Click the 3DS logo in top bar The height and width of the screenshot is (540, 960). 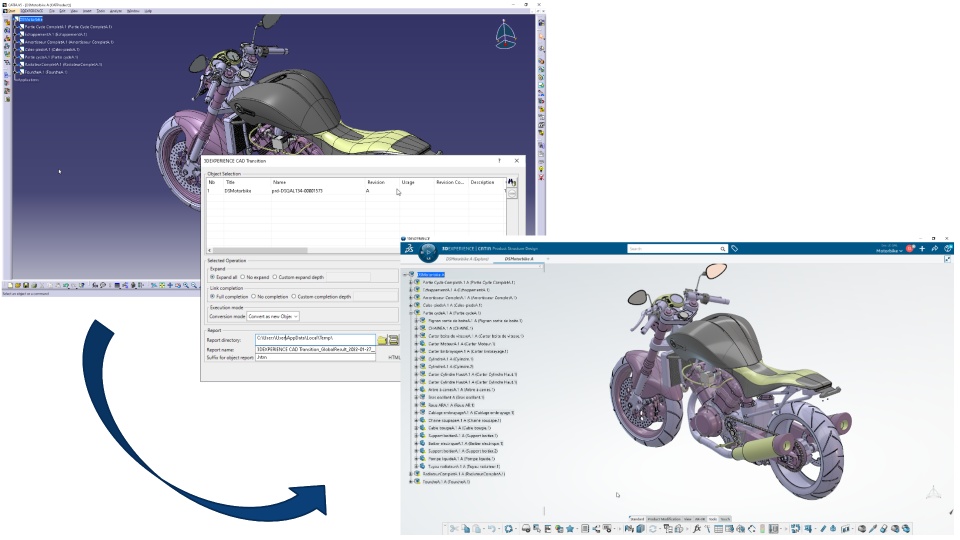(x=409, y=249)
